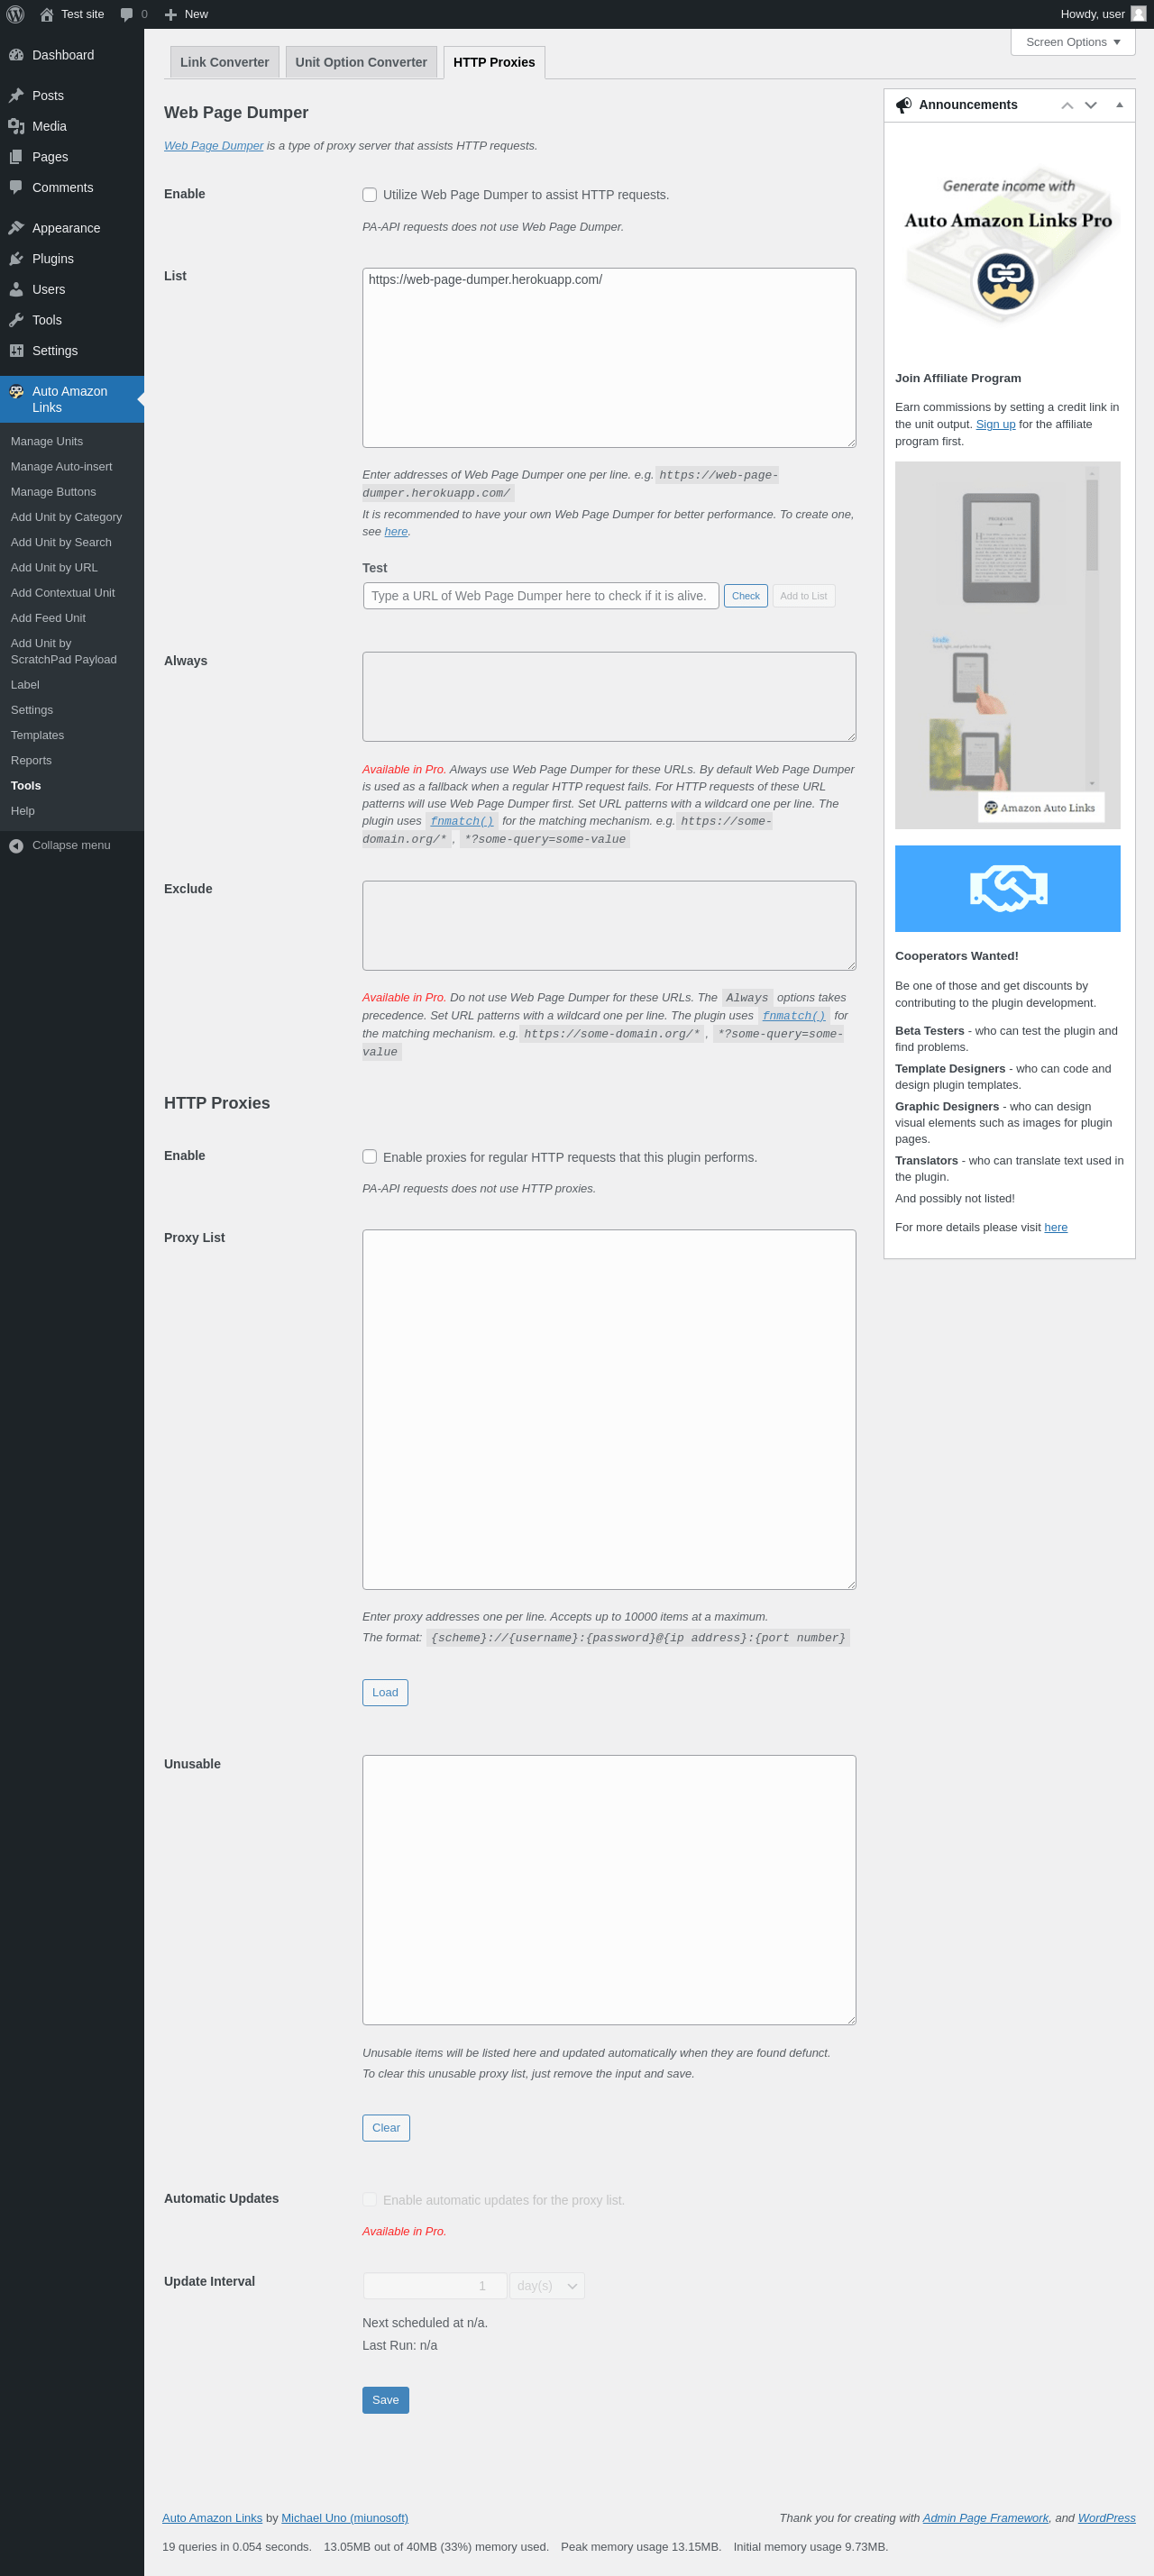The height and width of the screenshot is (2576, 1154).
Task: Open the Auto Amazon Links footer link
Action: coord(212,2518)
